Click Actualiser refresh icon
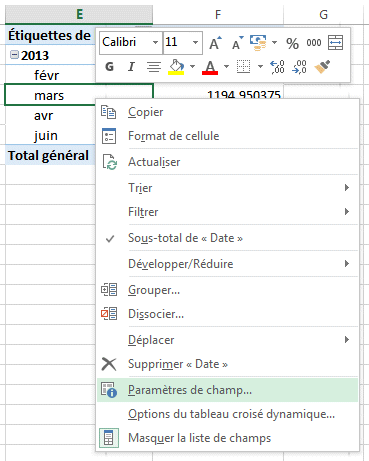 [109, 162]
